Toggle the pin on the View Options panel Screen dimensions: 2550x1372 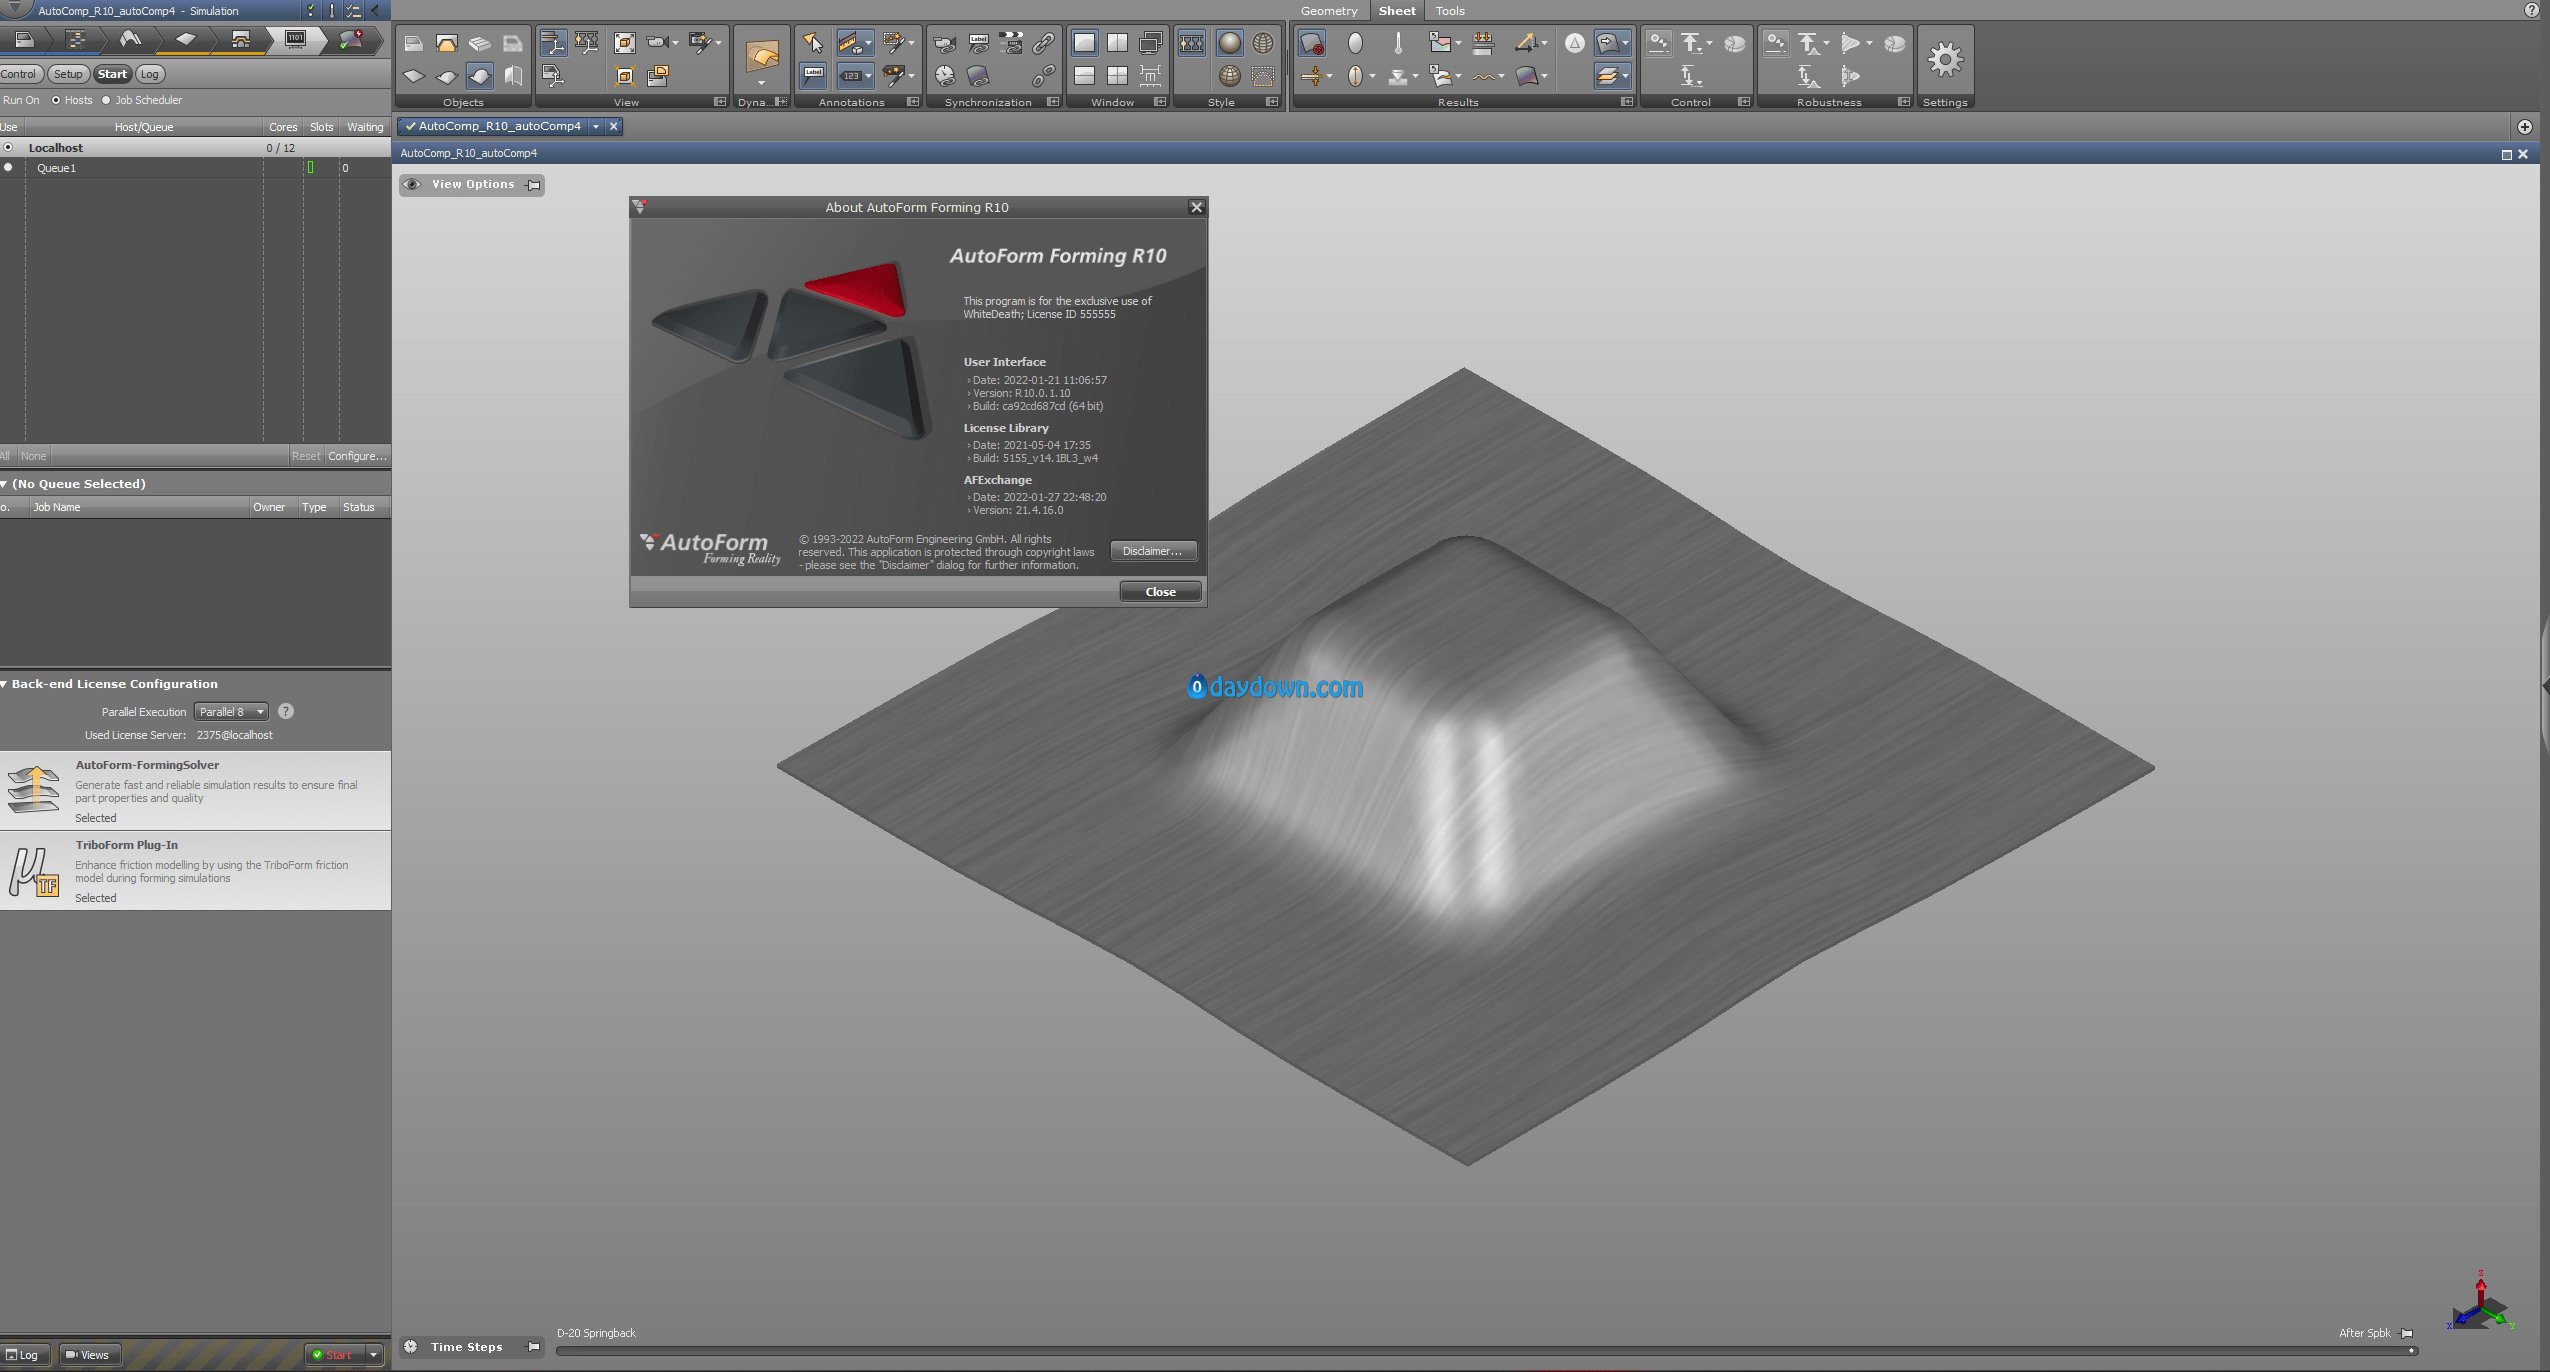click(534, 185)
